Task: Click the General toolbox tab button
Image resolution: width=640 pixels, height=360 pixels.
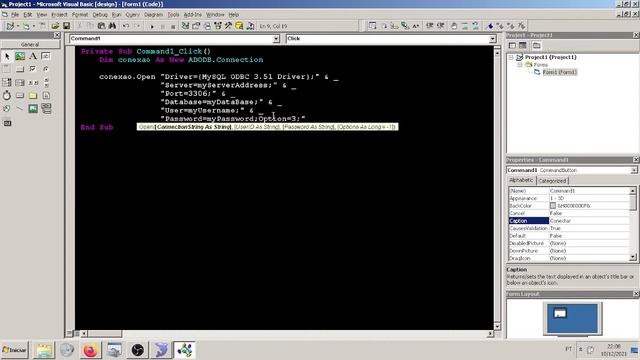Action: 30,44
